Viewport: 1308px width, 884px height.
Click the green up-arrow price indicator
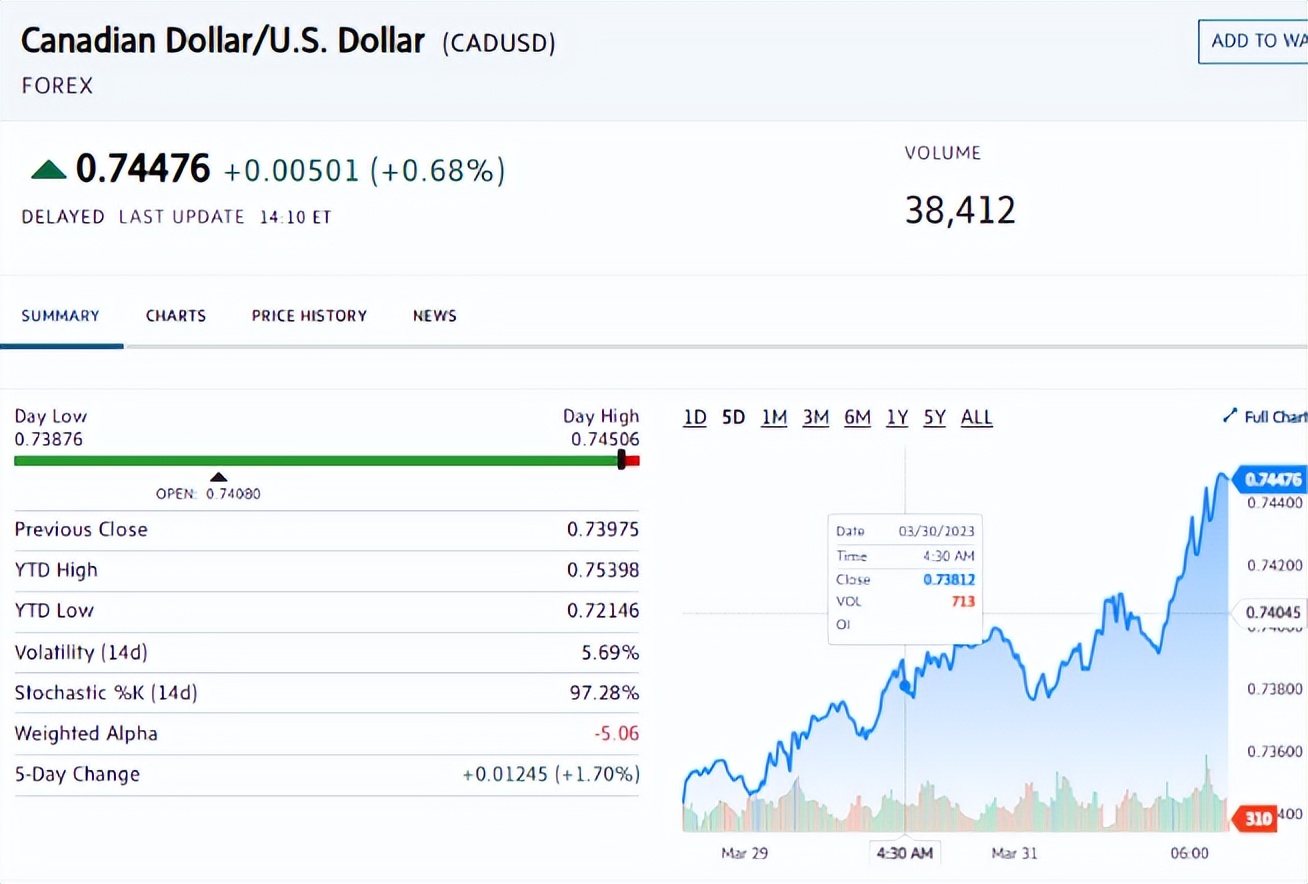pos(48,170)
